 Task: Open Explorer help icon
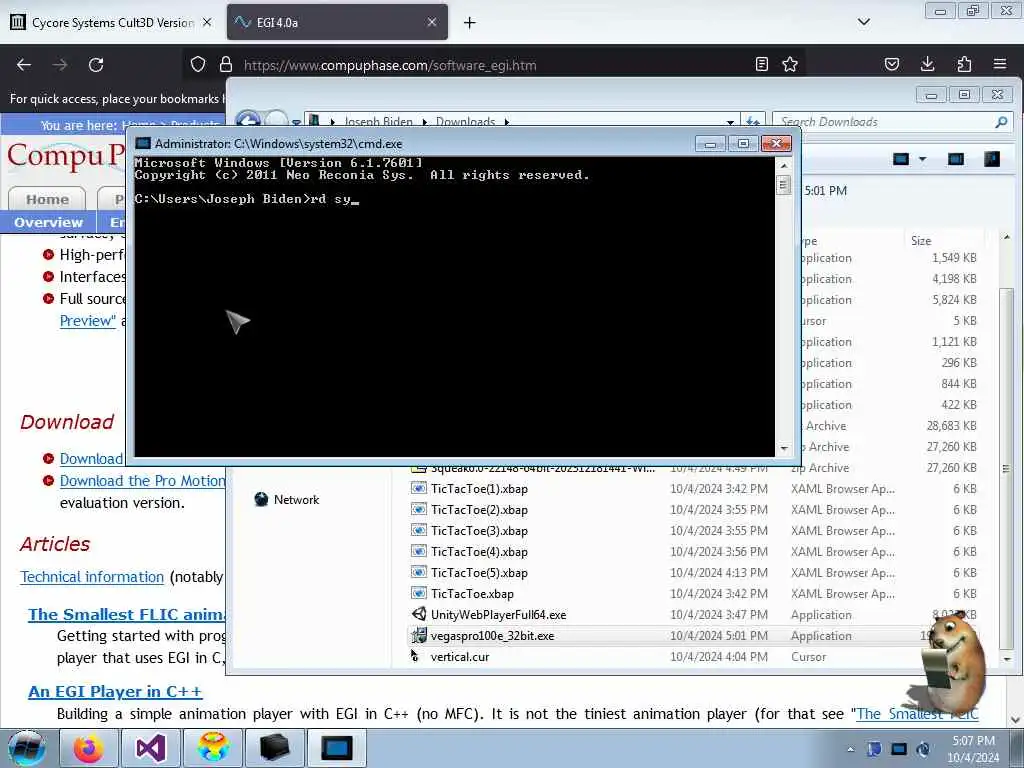992,159
